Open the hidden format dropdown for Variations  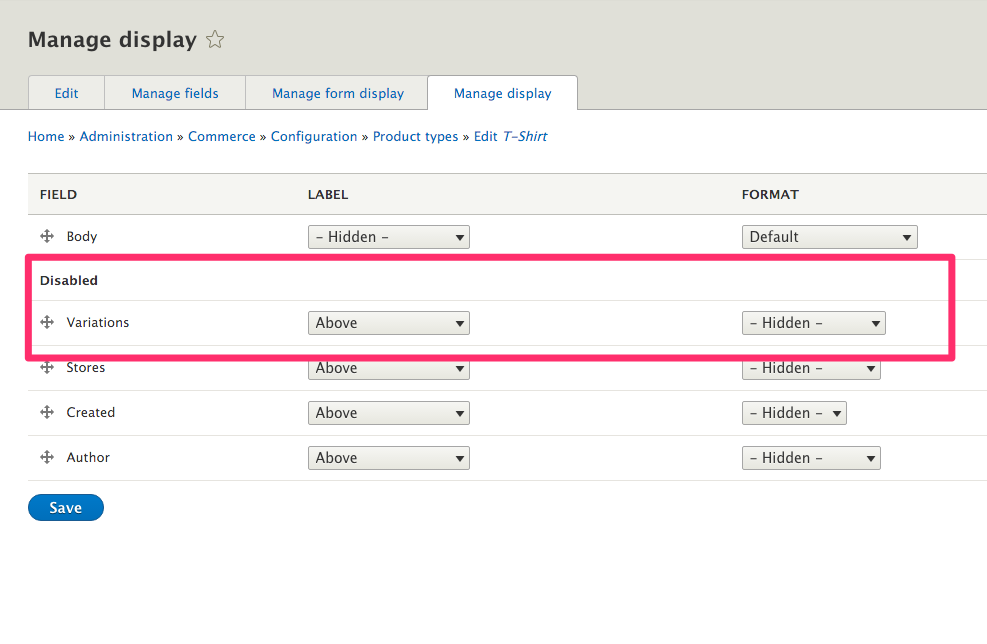813,322
